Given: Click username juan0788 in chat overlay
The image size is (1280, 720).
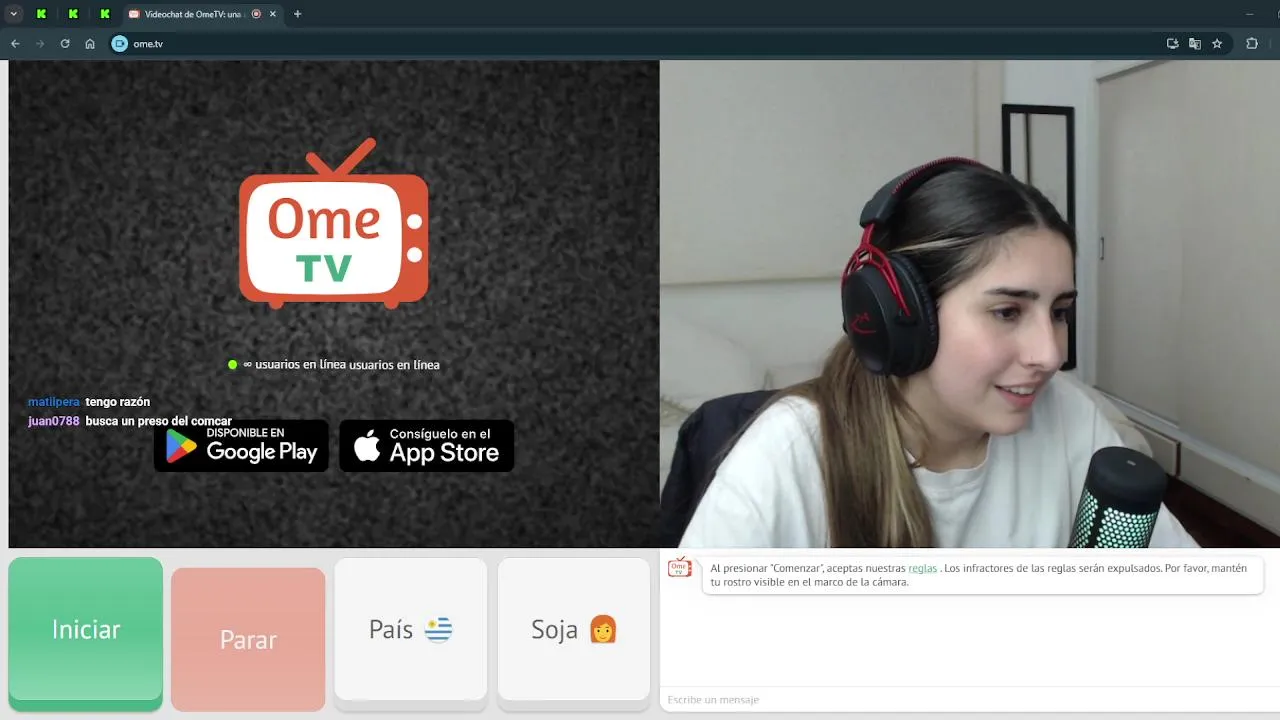Looking at the screenshot, I should tap(54, 421).
